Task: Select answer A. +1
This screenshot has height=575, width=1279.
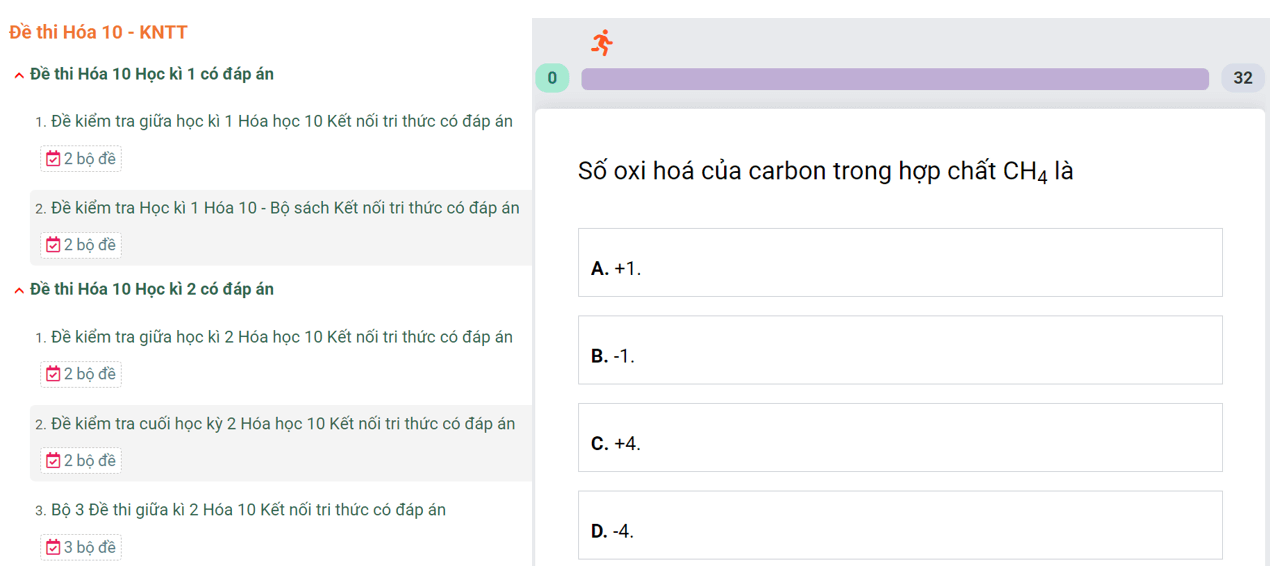Action: point(900,262)
